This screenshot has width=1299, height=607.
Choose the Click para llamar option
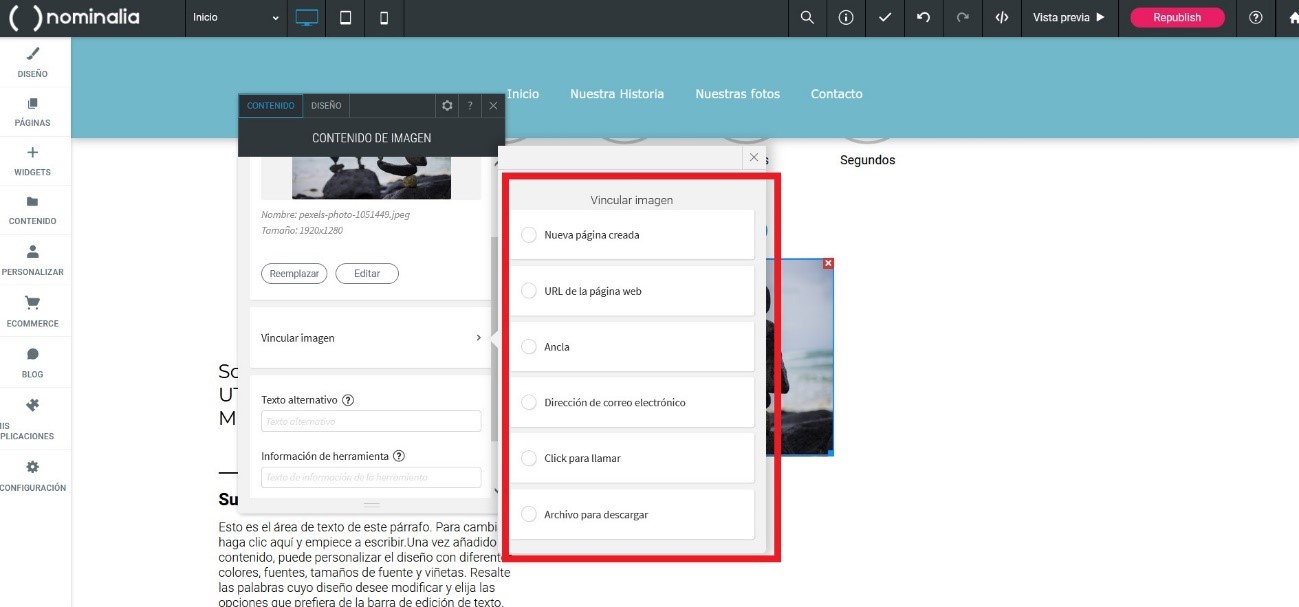tap(530, 458)
